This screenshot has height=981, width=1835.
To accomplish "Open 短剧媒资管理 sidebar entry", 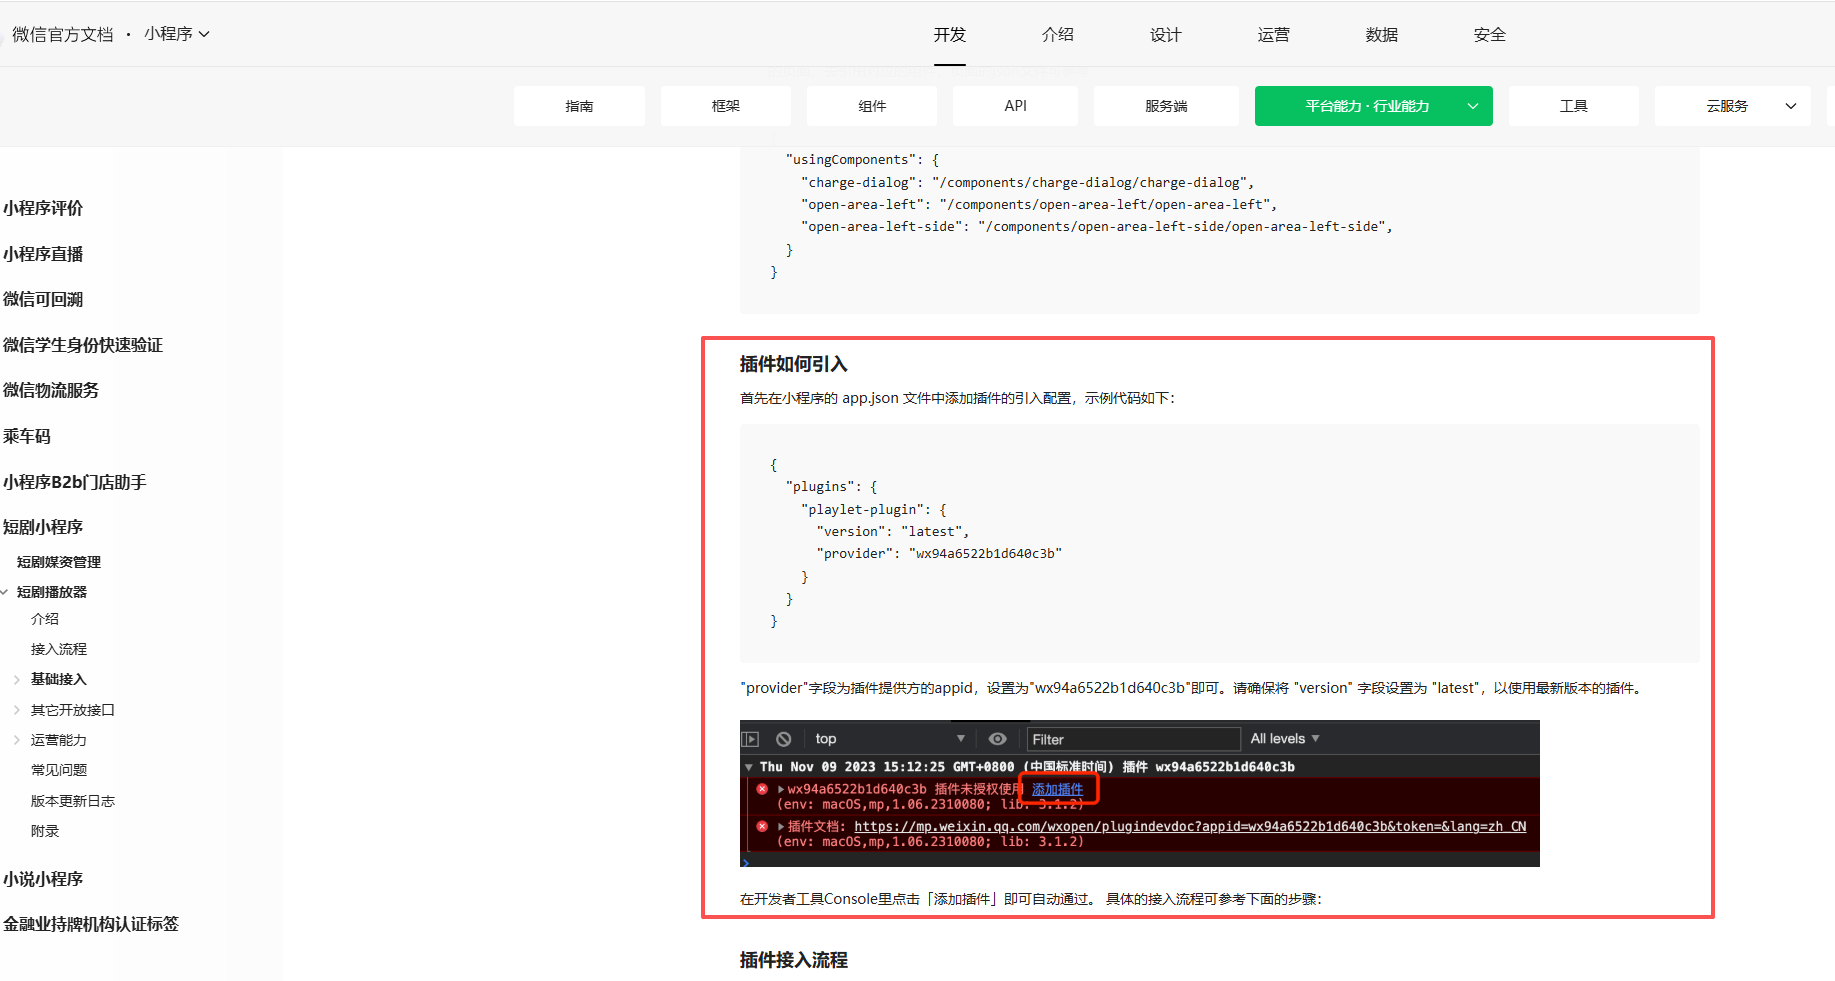I will tap(59, 562).
